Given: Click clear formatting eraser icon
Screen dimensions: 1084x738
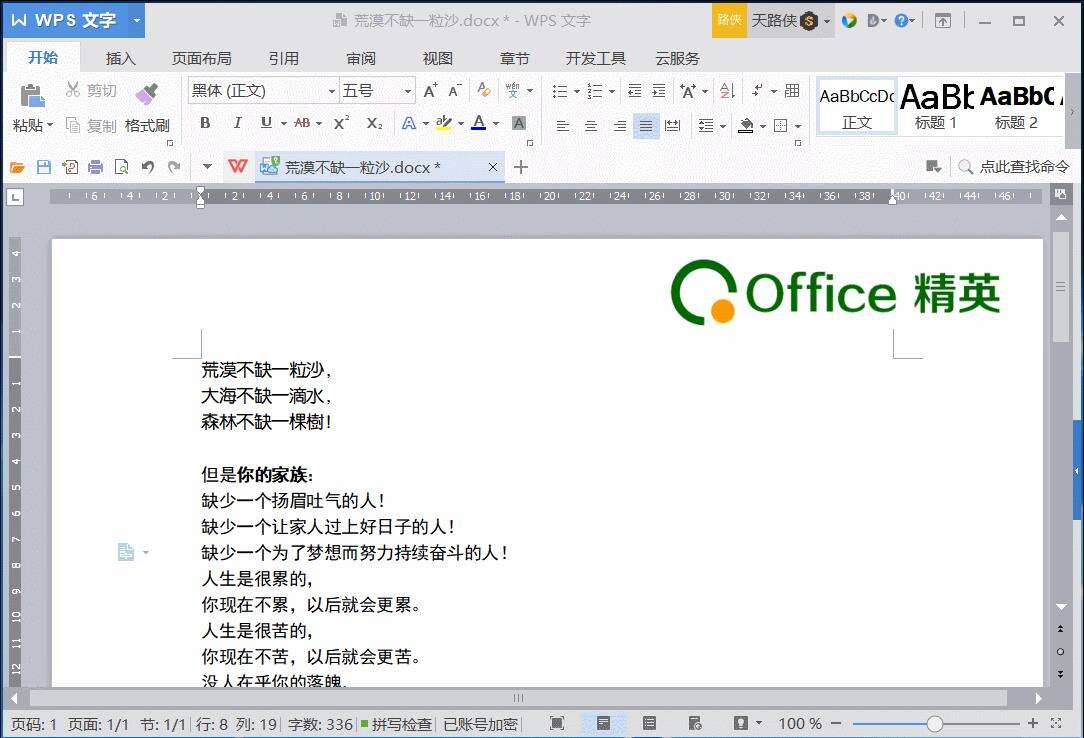Looking at the screenshot, I should [x=484, y=90].
